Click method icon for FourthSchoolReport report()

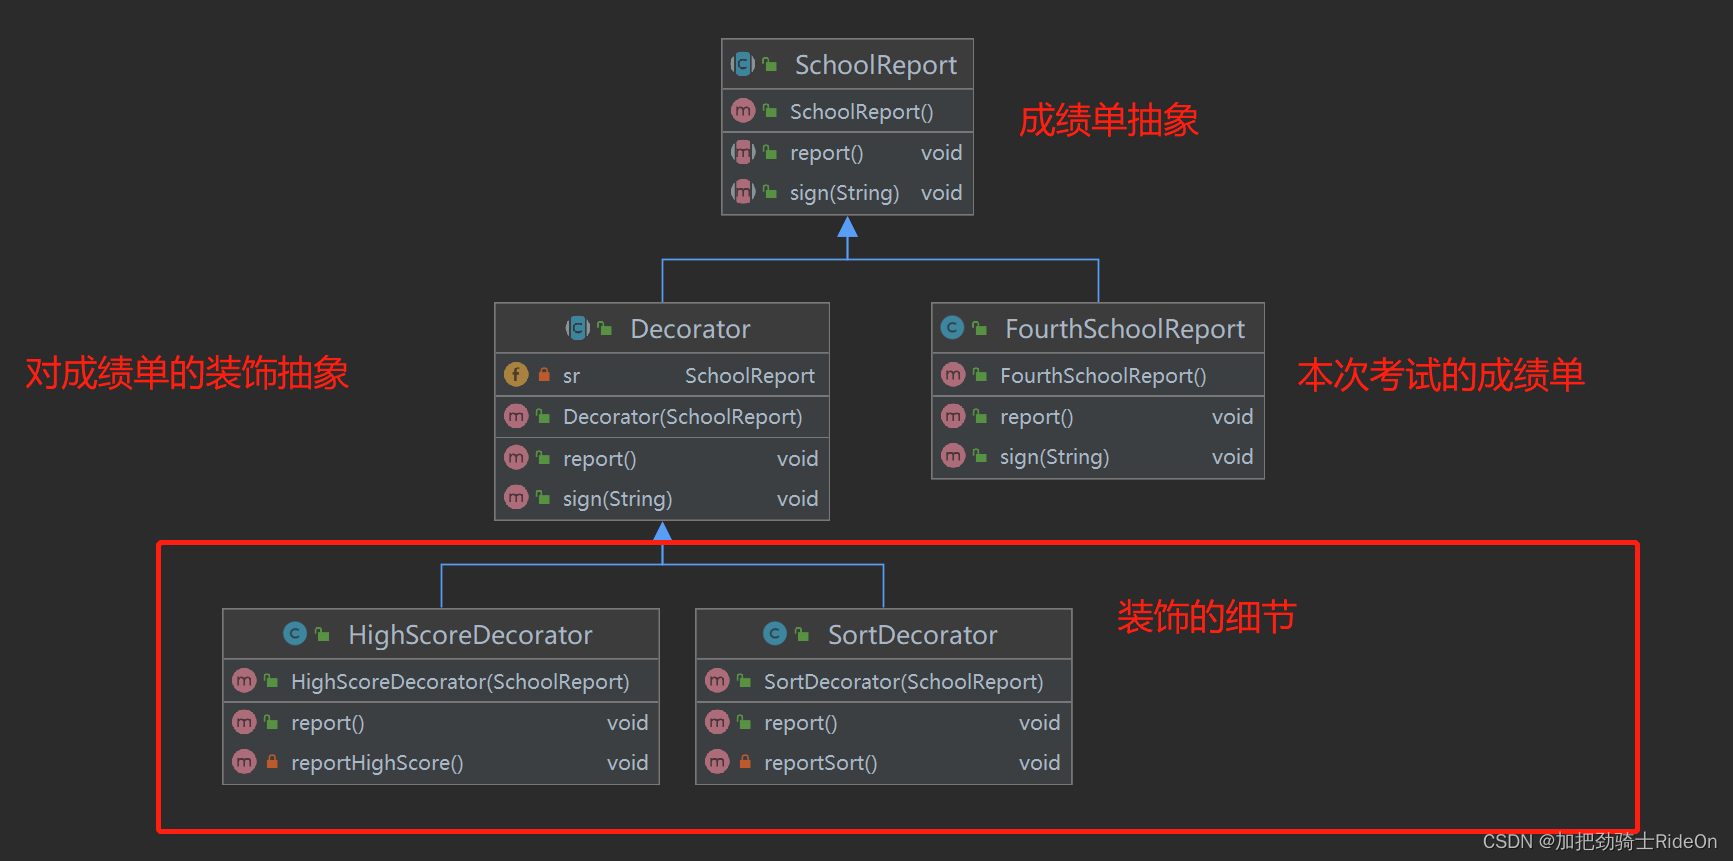point(953,416)
